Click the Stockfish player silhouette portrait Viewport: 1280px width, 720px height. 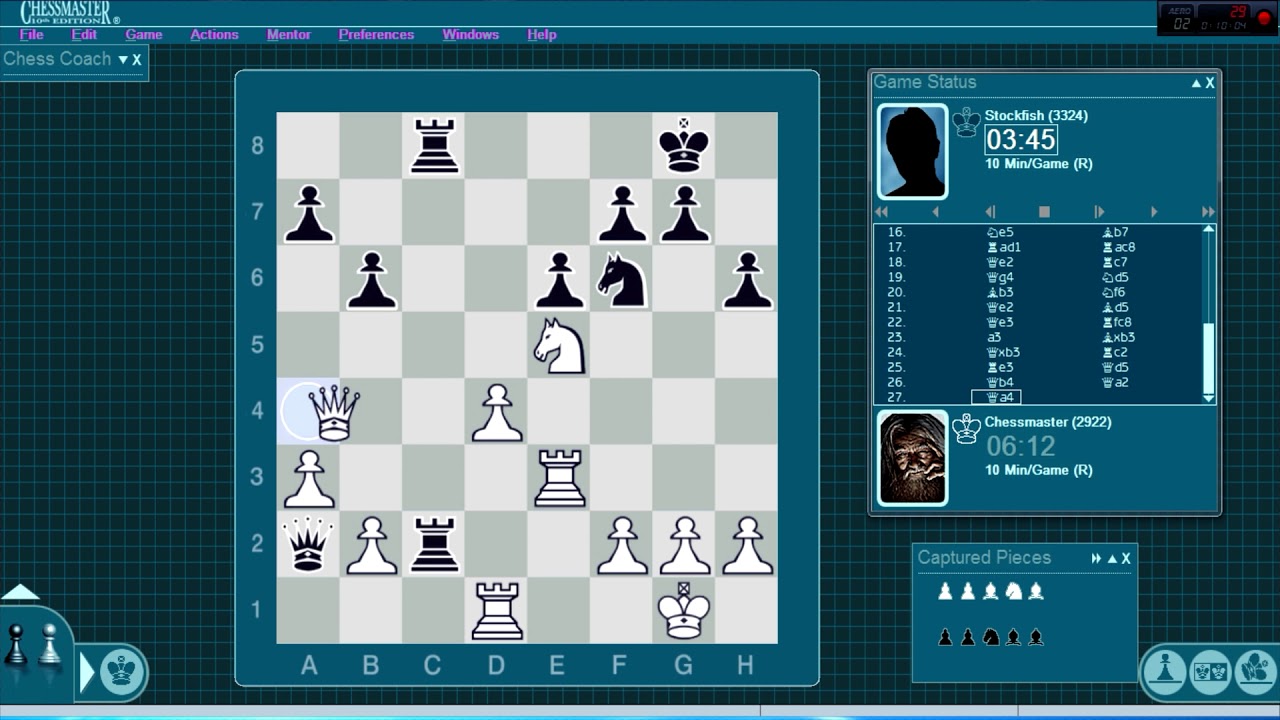pyautogui.click(x=912, y=152)
